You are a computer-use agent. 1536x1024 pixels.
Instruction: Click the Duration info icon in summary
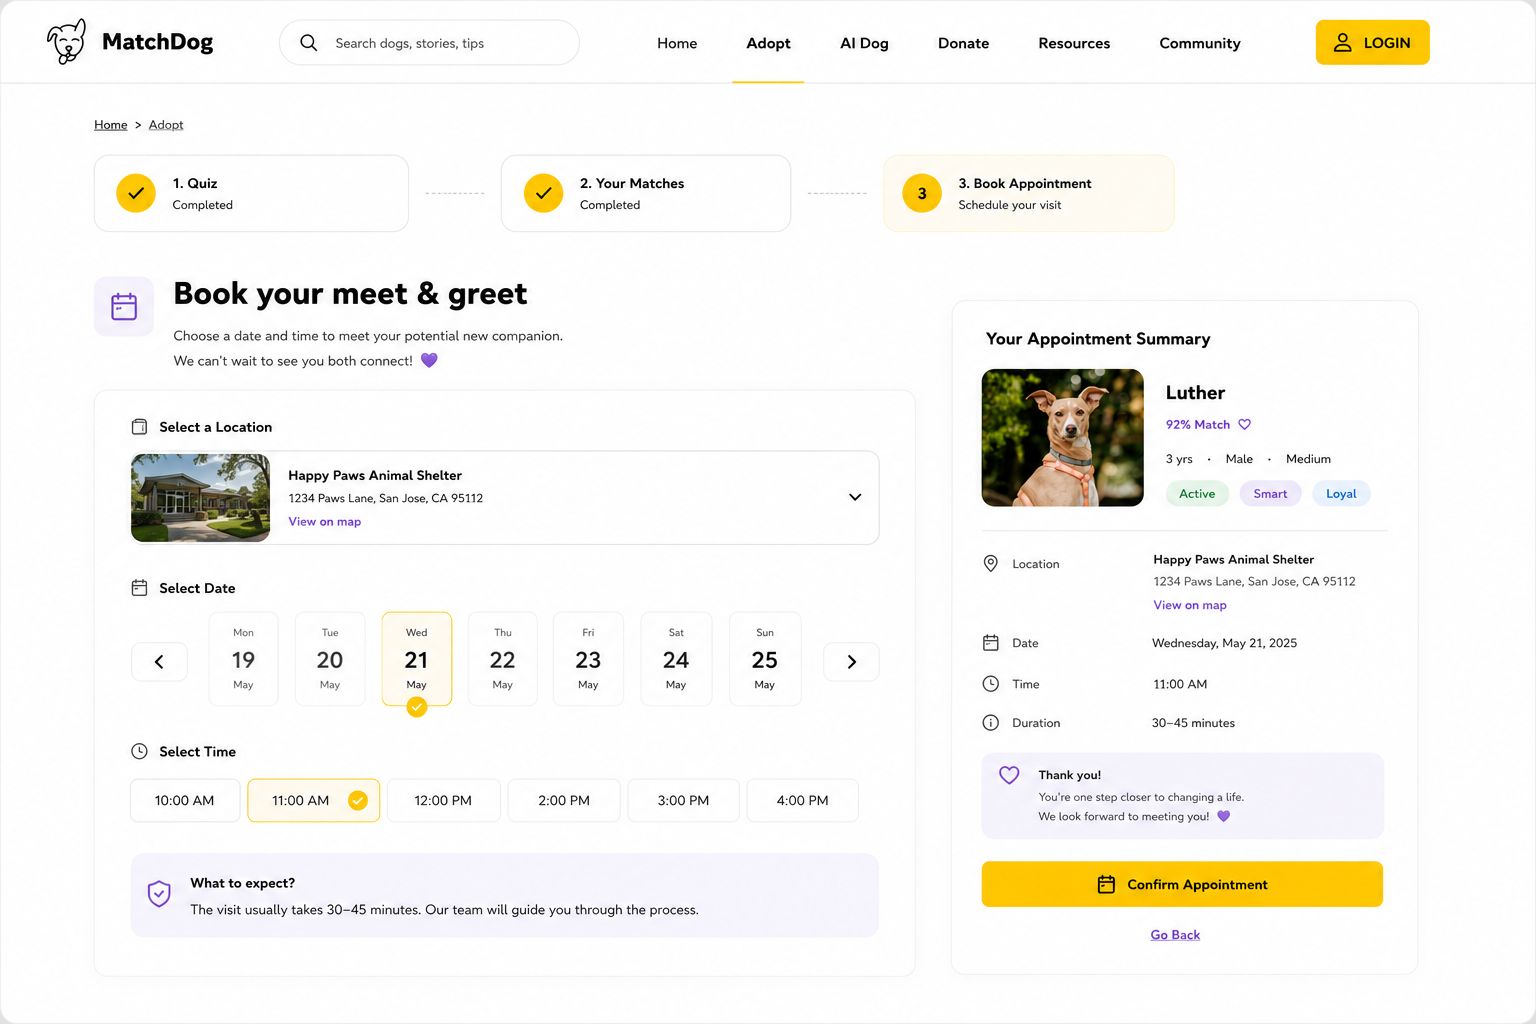(990, 723)
